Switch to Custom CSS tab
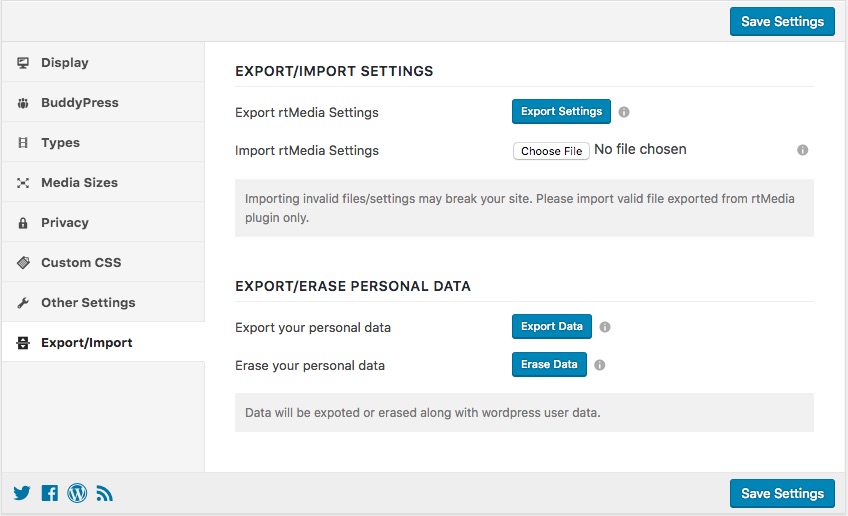Viewport: 848px width, 516px height. 80,262
